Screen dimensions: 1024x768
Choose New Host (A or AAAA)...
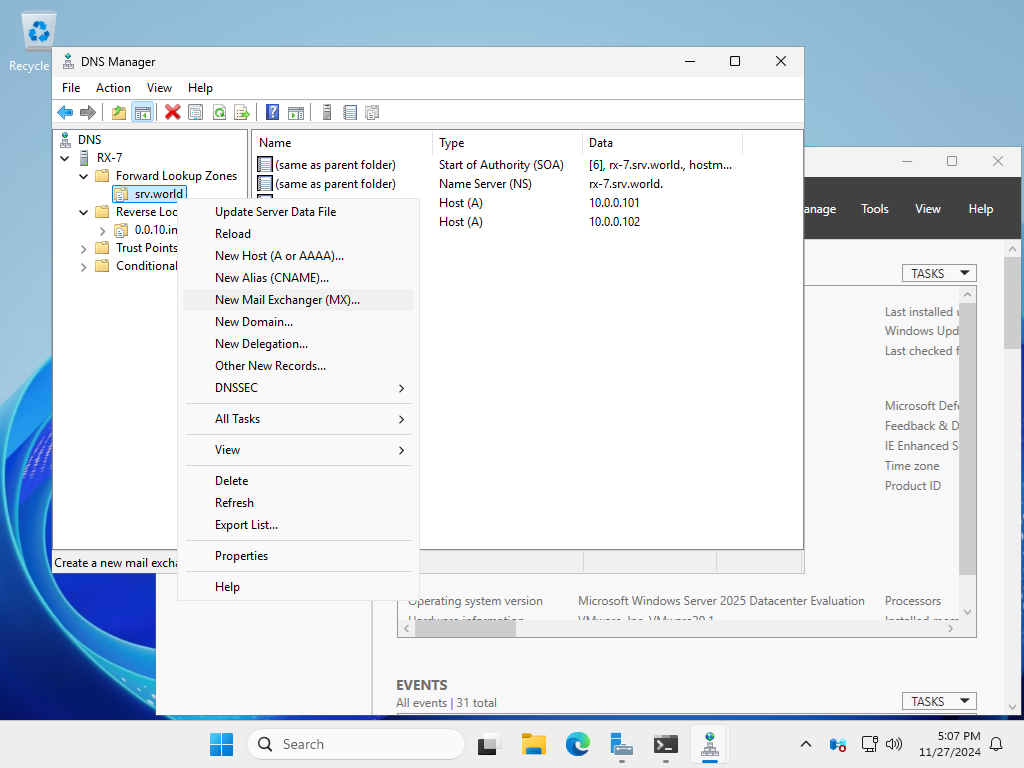pyautogui.click(x=298, y=256)
